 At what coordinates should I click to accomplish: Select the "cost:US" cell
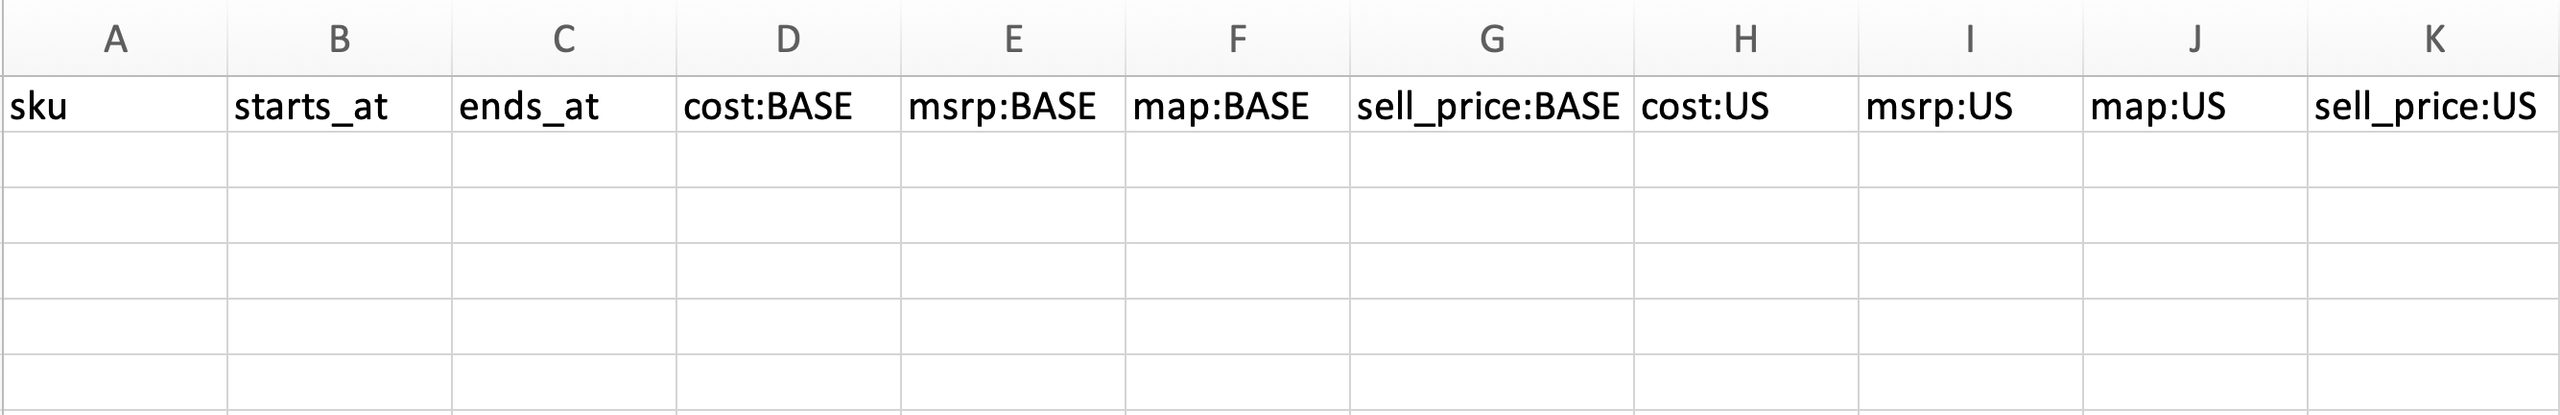1746,105
